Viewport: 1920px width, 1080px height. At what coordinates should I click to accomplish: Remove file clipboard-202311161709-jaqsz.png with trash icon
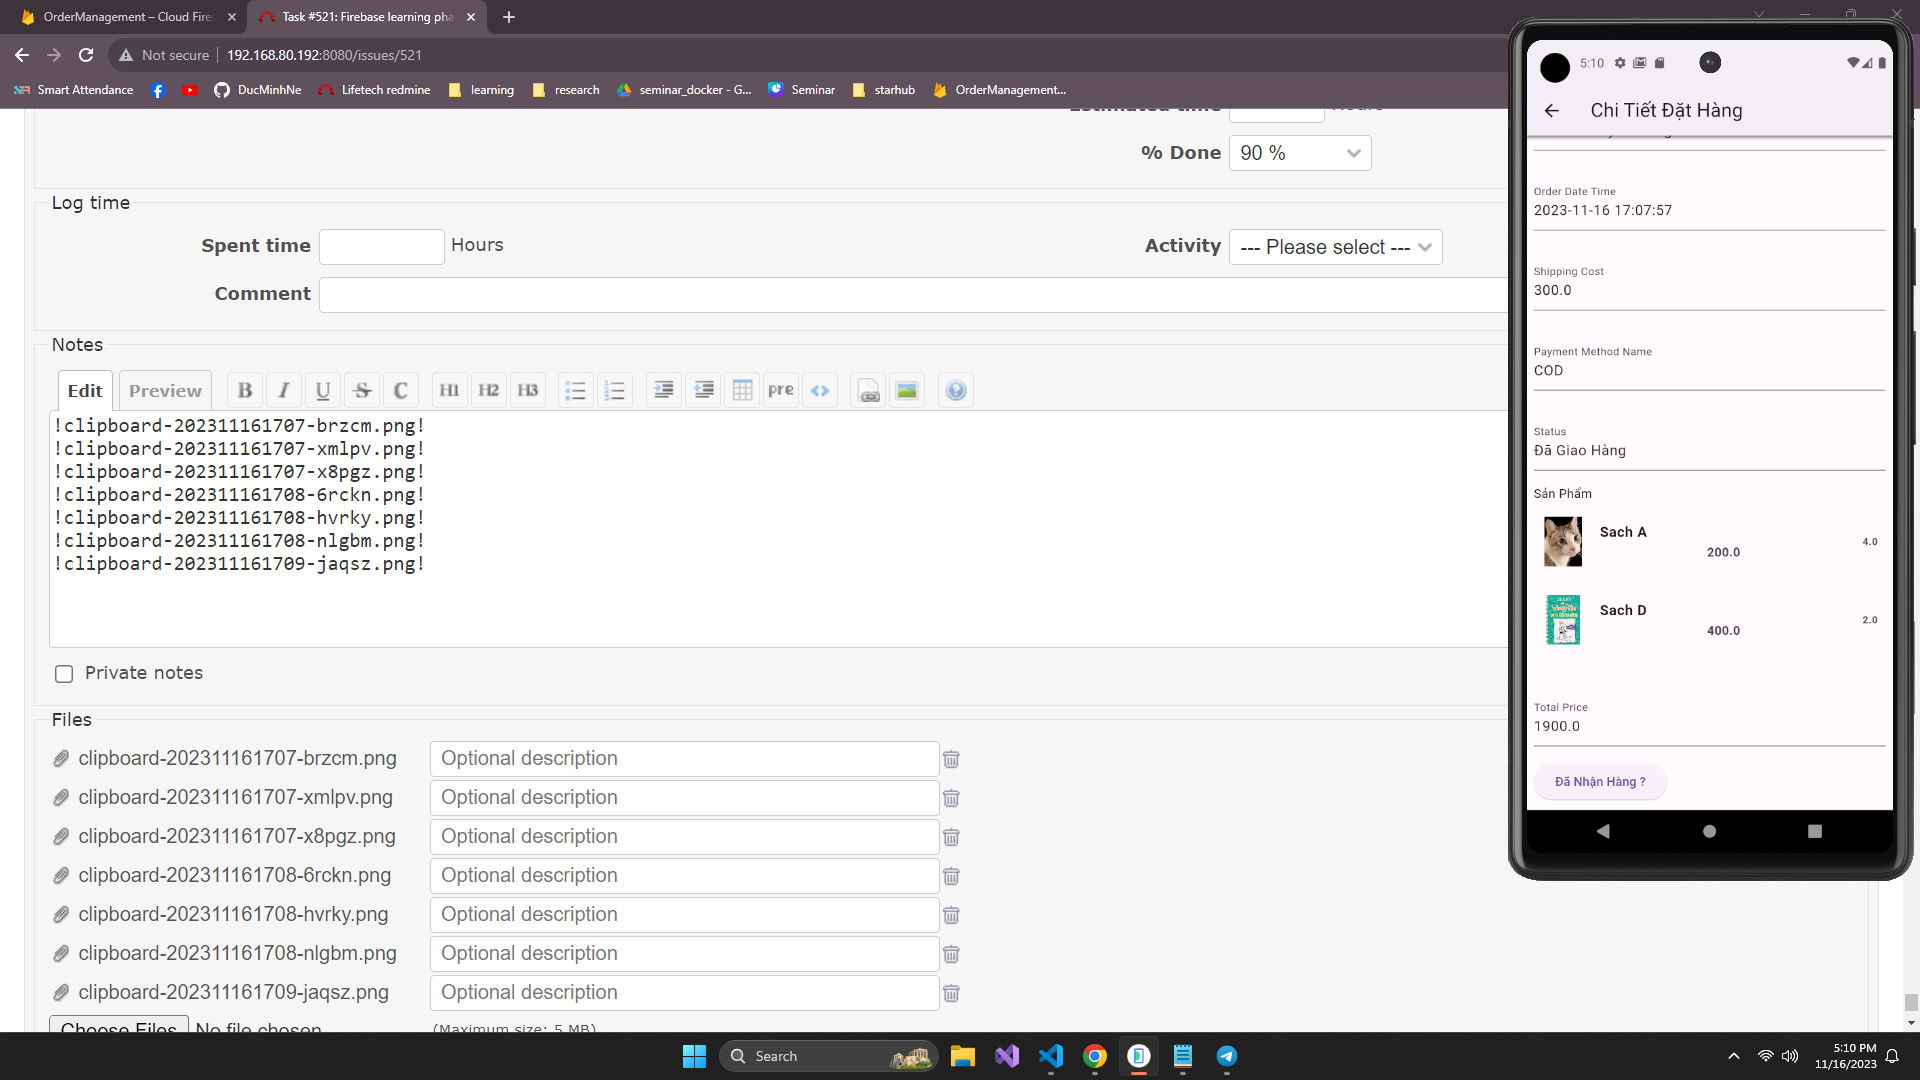[951, 993]
